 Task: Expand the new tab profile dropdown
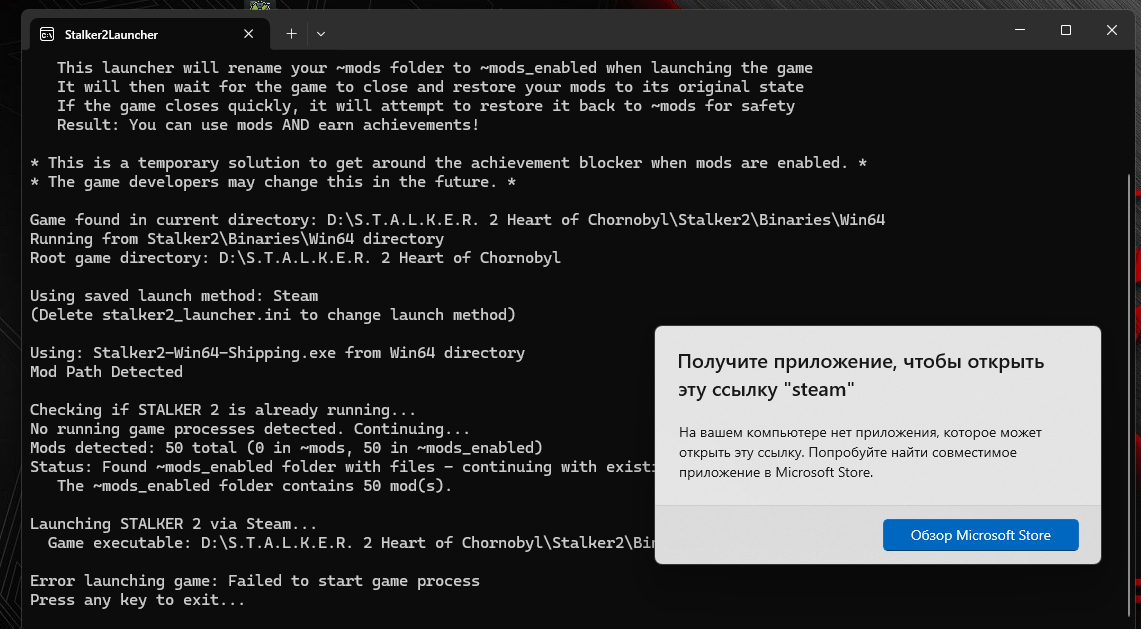321,33
